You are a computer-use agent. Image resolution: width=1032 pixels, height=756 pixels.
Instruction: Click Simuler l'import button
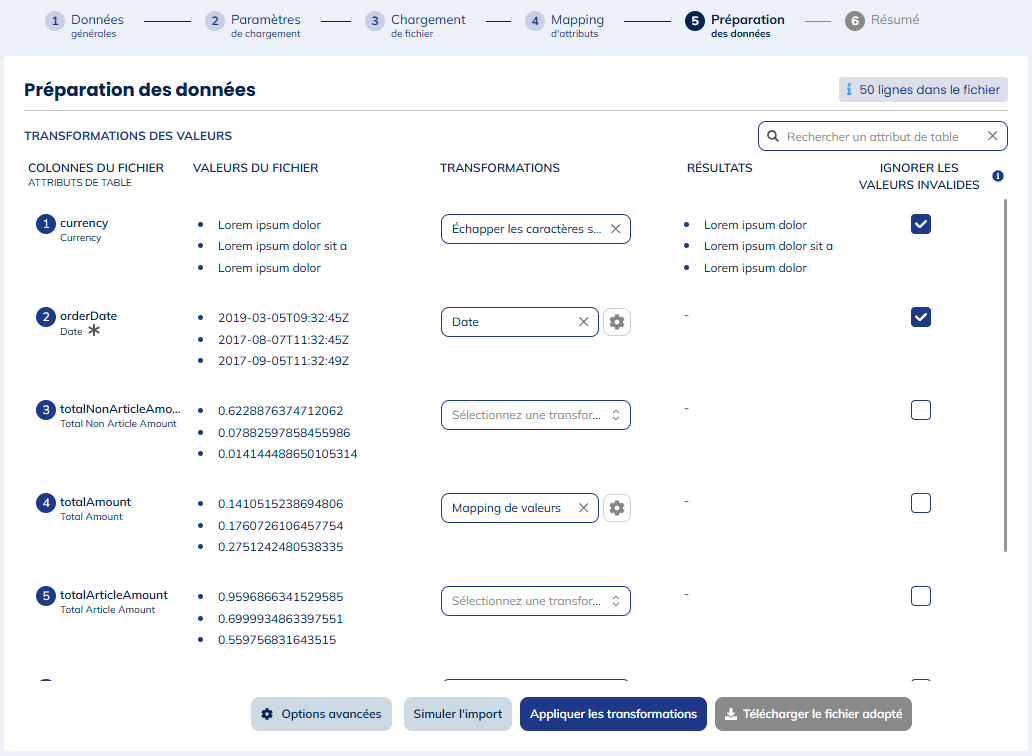(x=457, y=714)
